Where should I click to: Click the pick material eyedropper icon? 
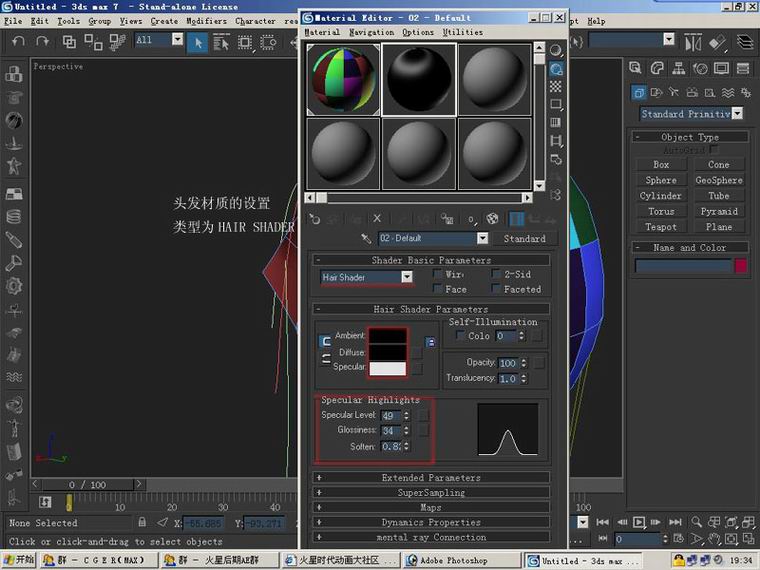pos(366,238)
